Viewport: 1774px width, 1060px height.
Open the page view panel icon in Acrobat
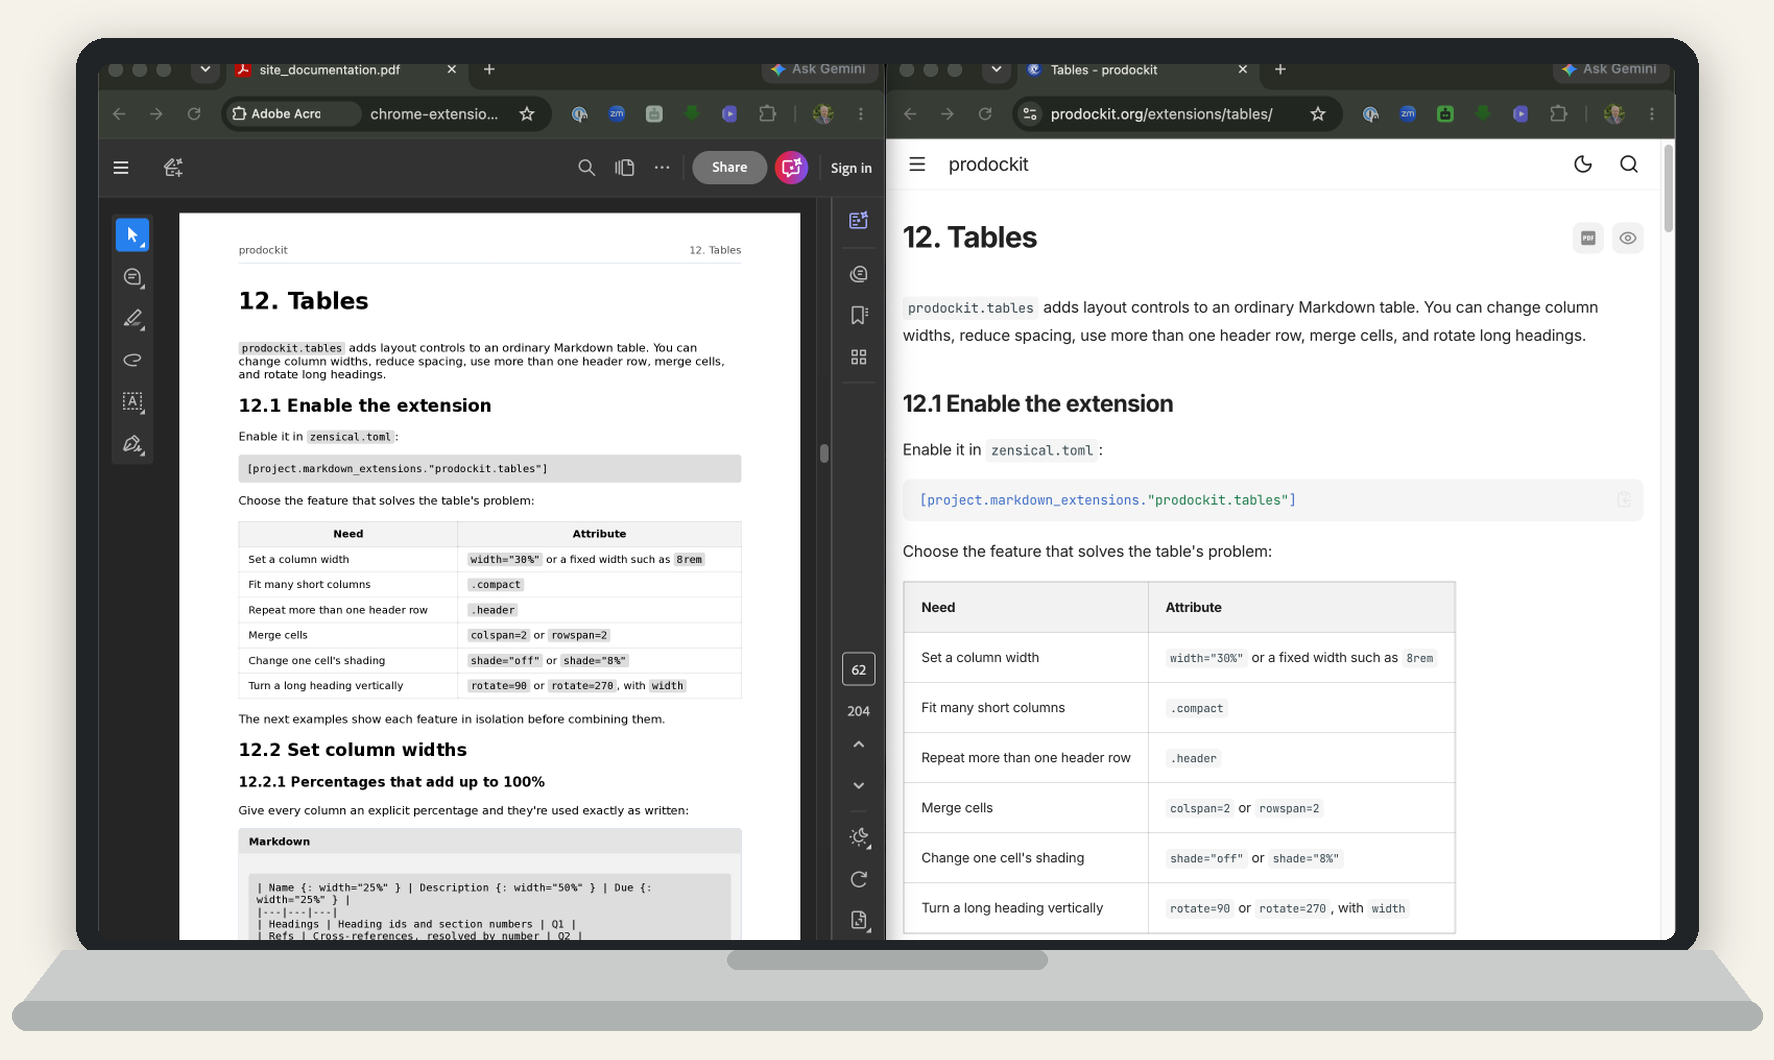pyautogui.click(x=625, y=168)
